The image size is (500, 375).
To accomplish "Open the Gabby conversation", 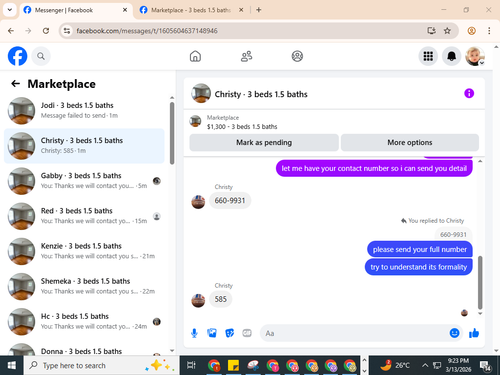I will pos(84,181).
